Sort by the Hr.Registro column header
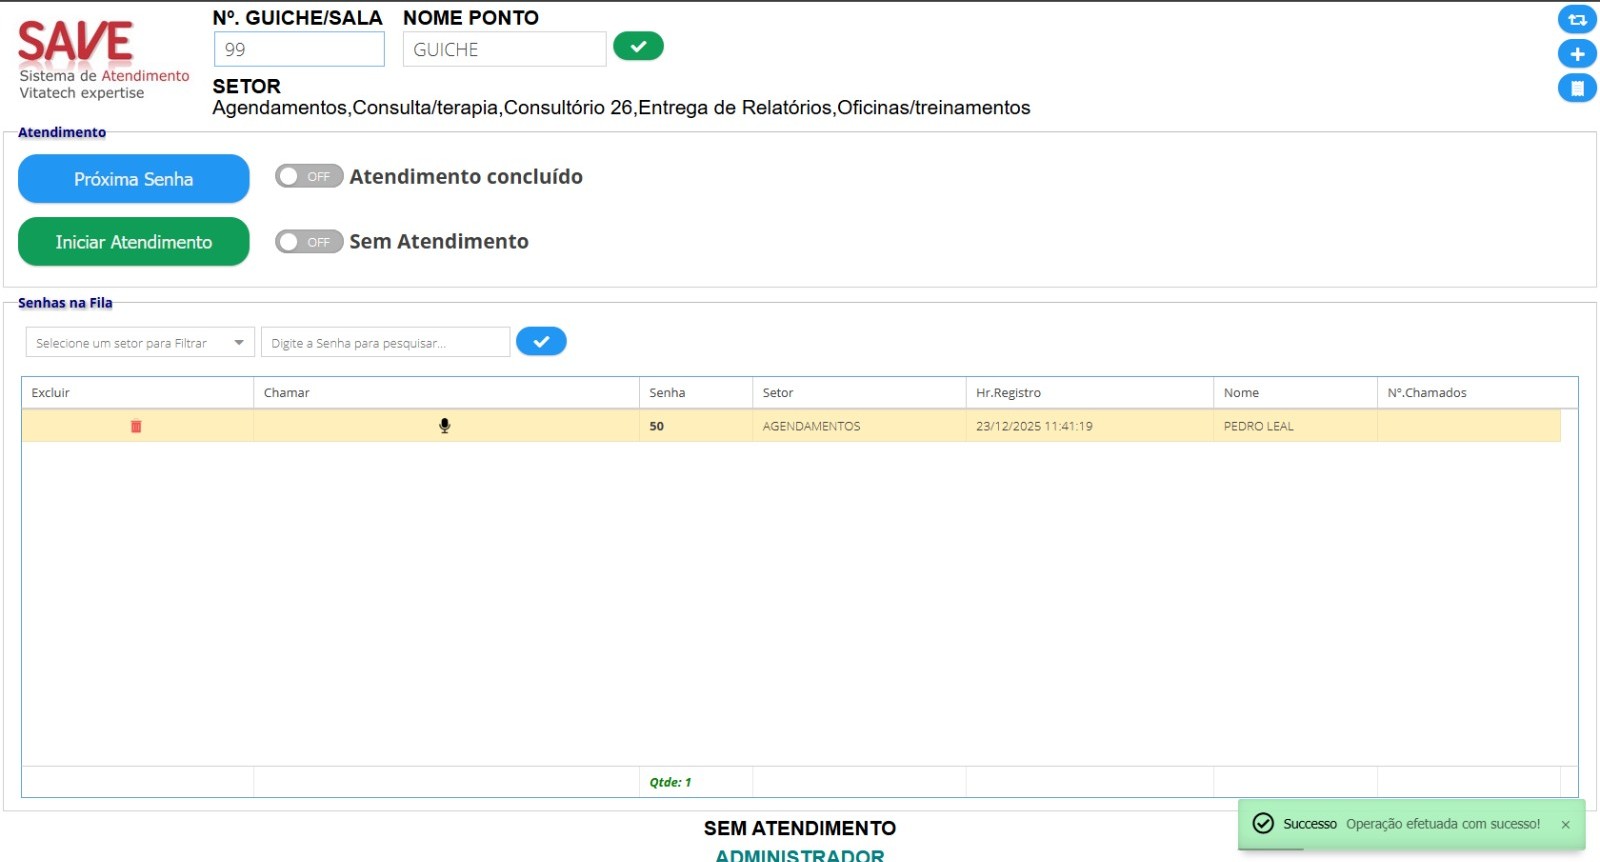 [1008, 393]
